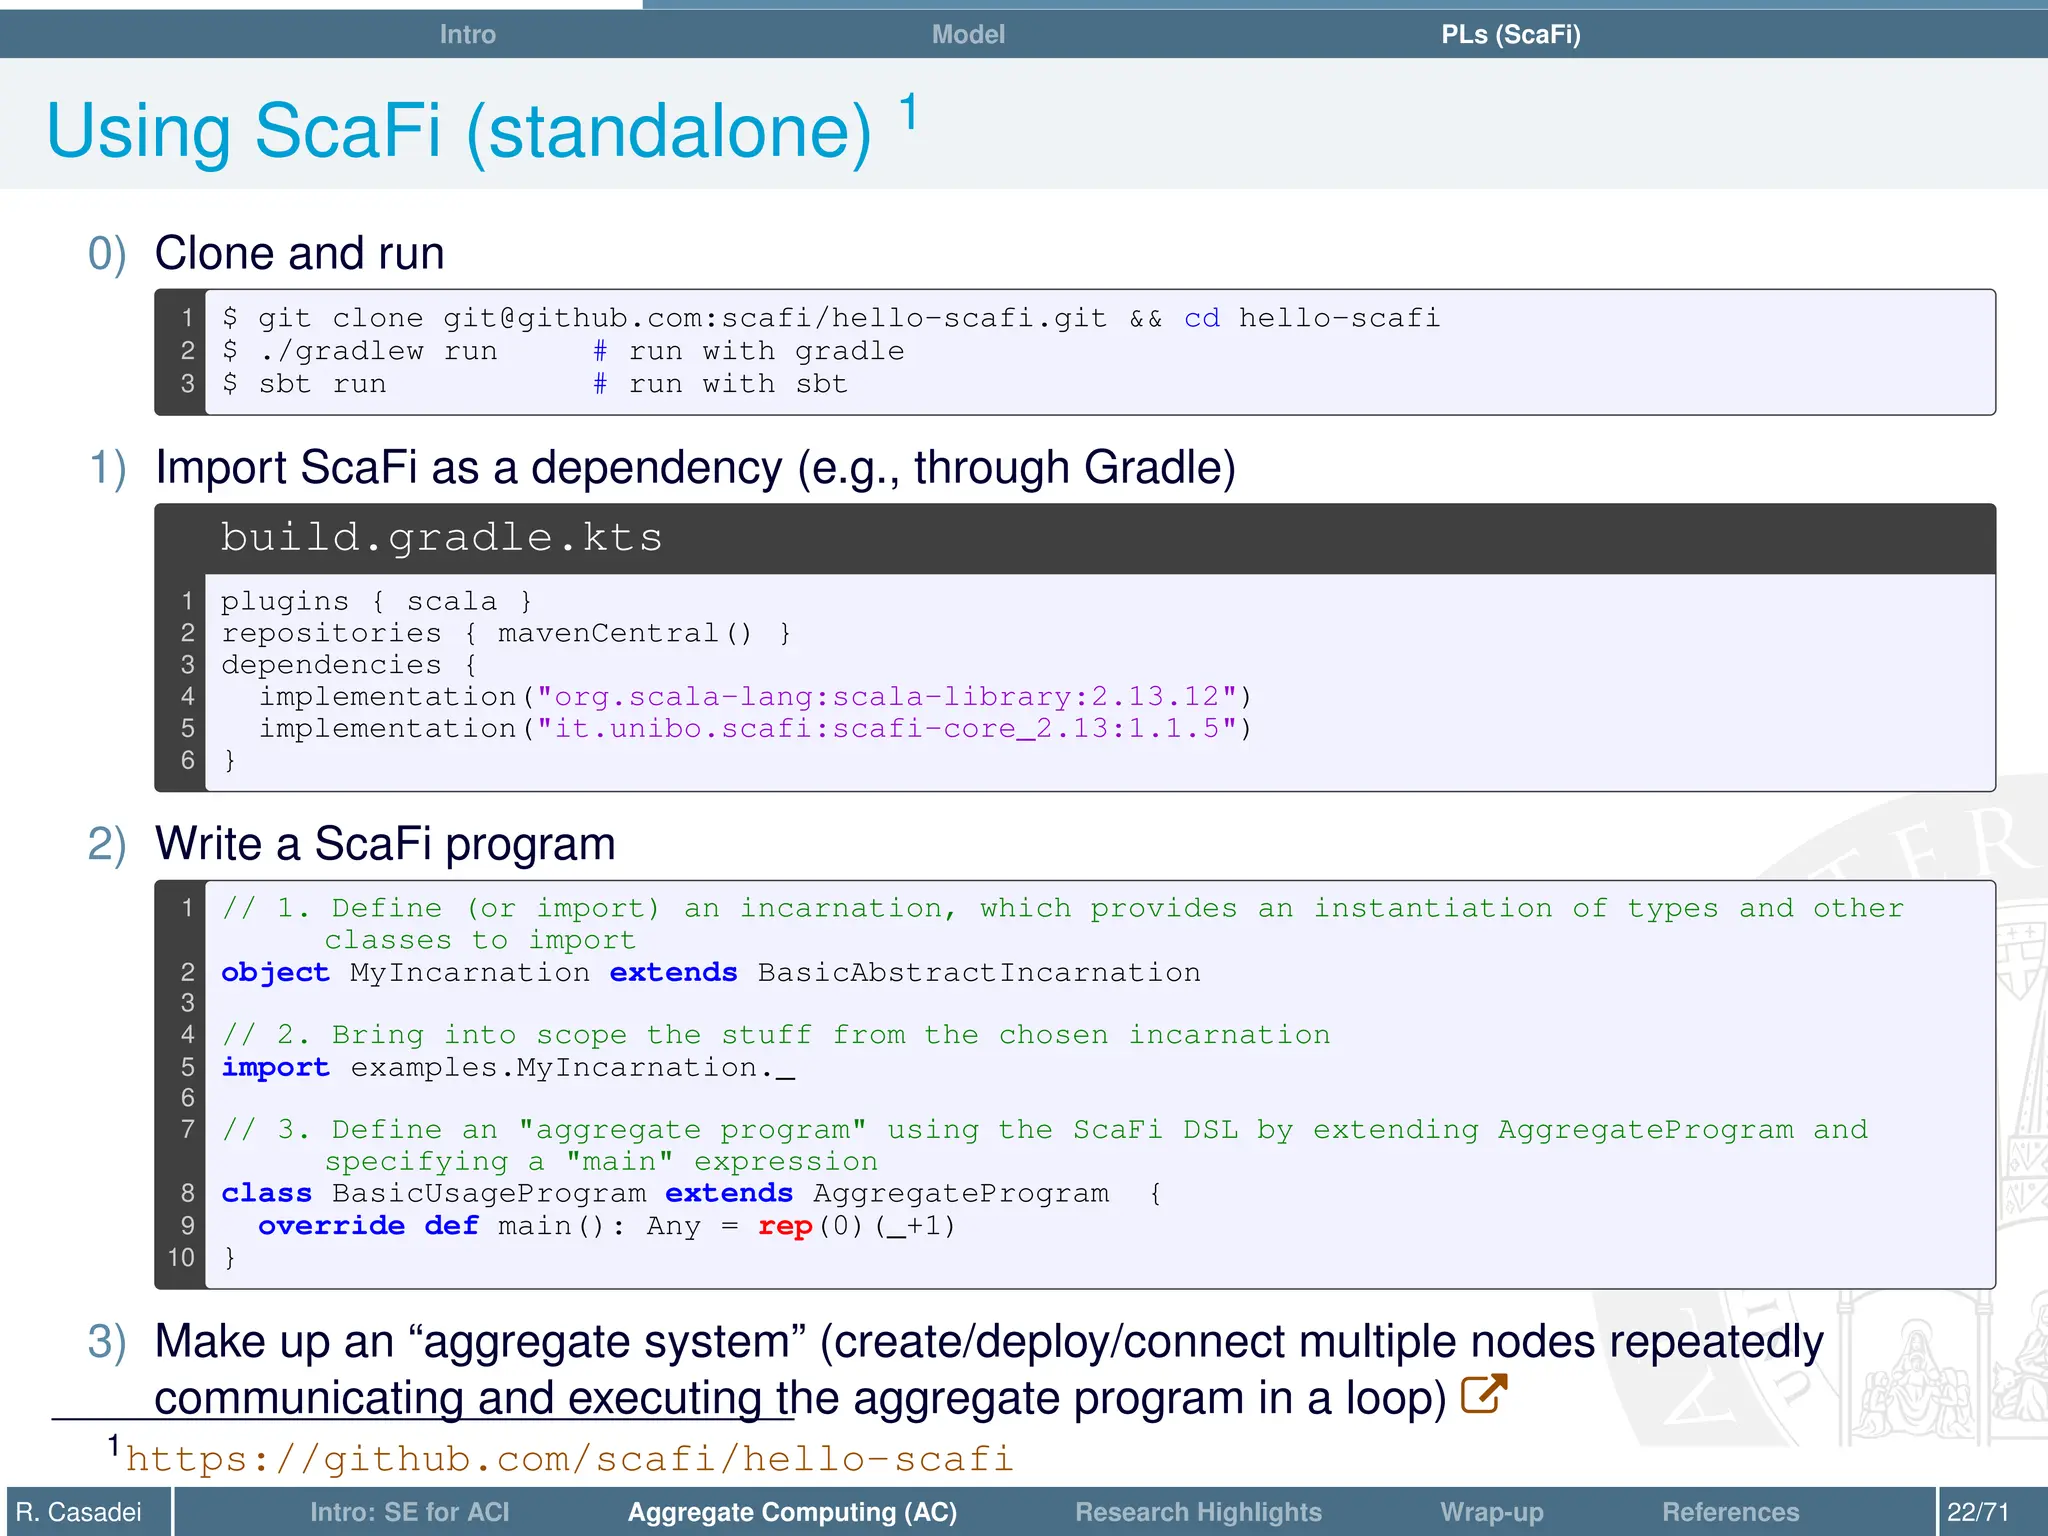Screen dimensions: 2048x1536
Task: Select the PLs (ScaFi) section tab
Action: 1510,34
